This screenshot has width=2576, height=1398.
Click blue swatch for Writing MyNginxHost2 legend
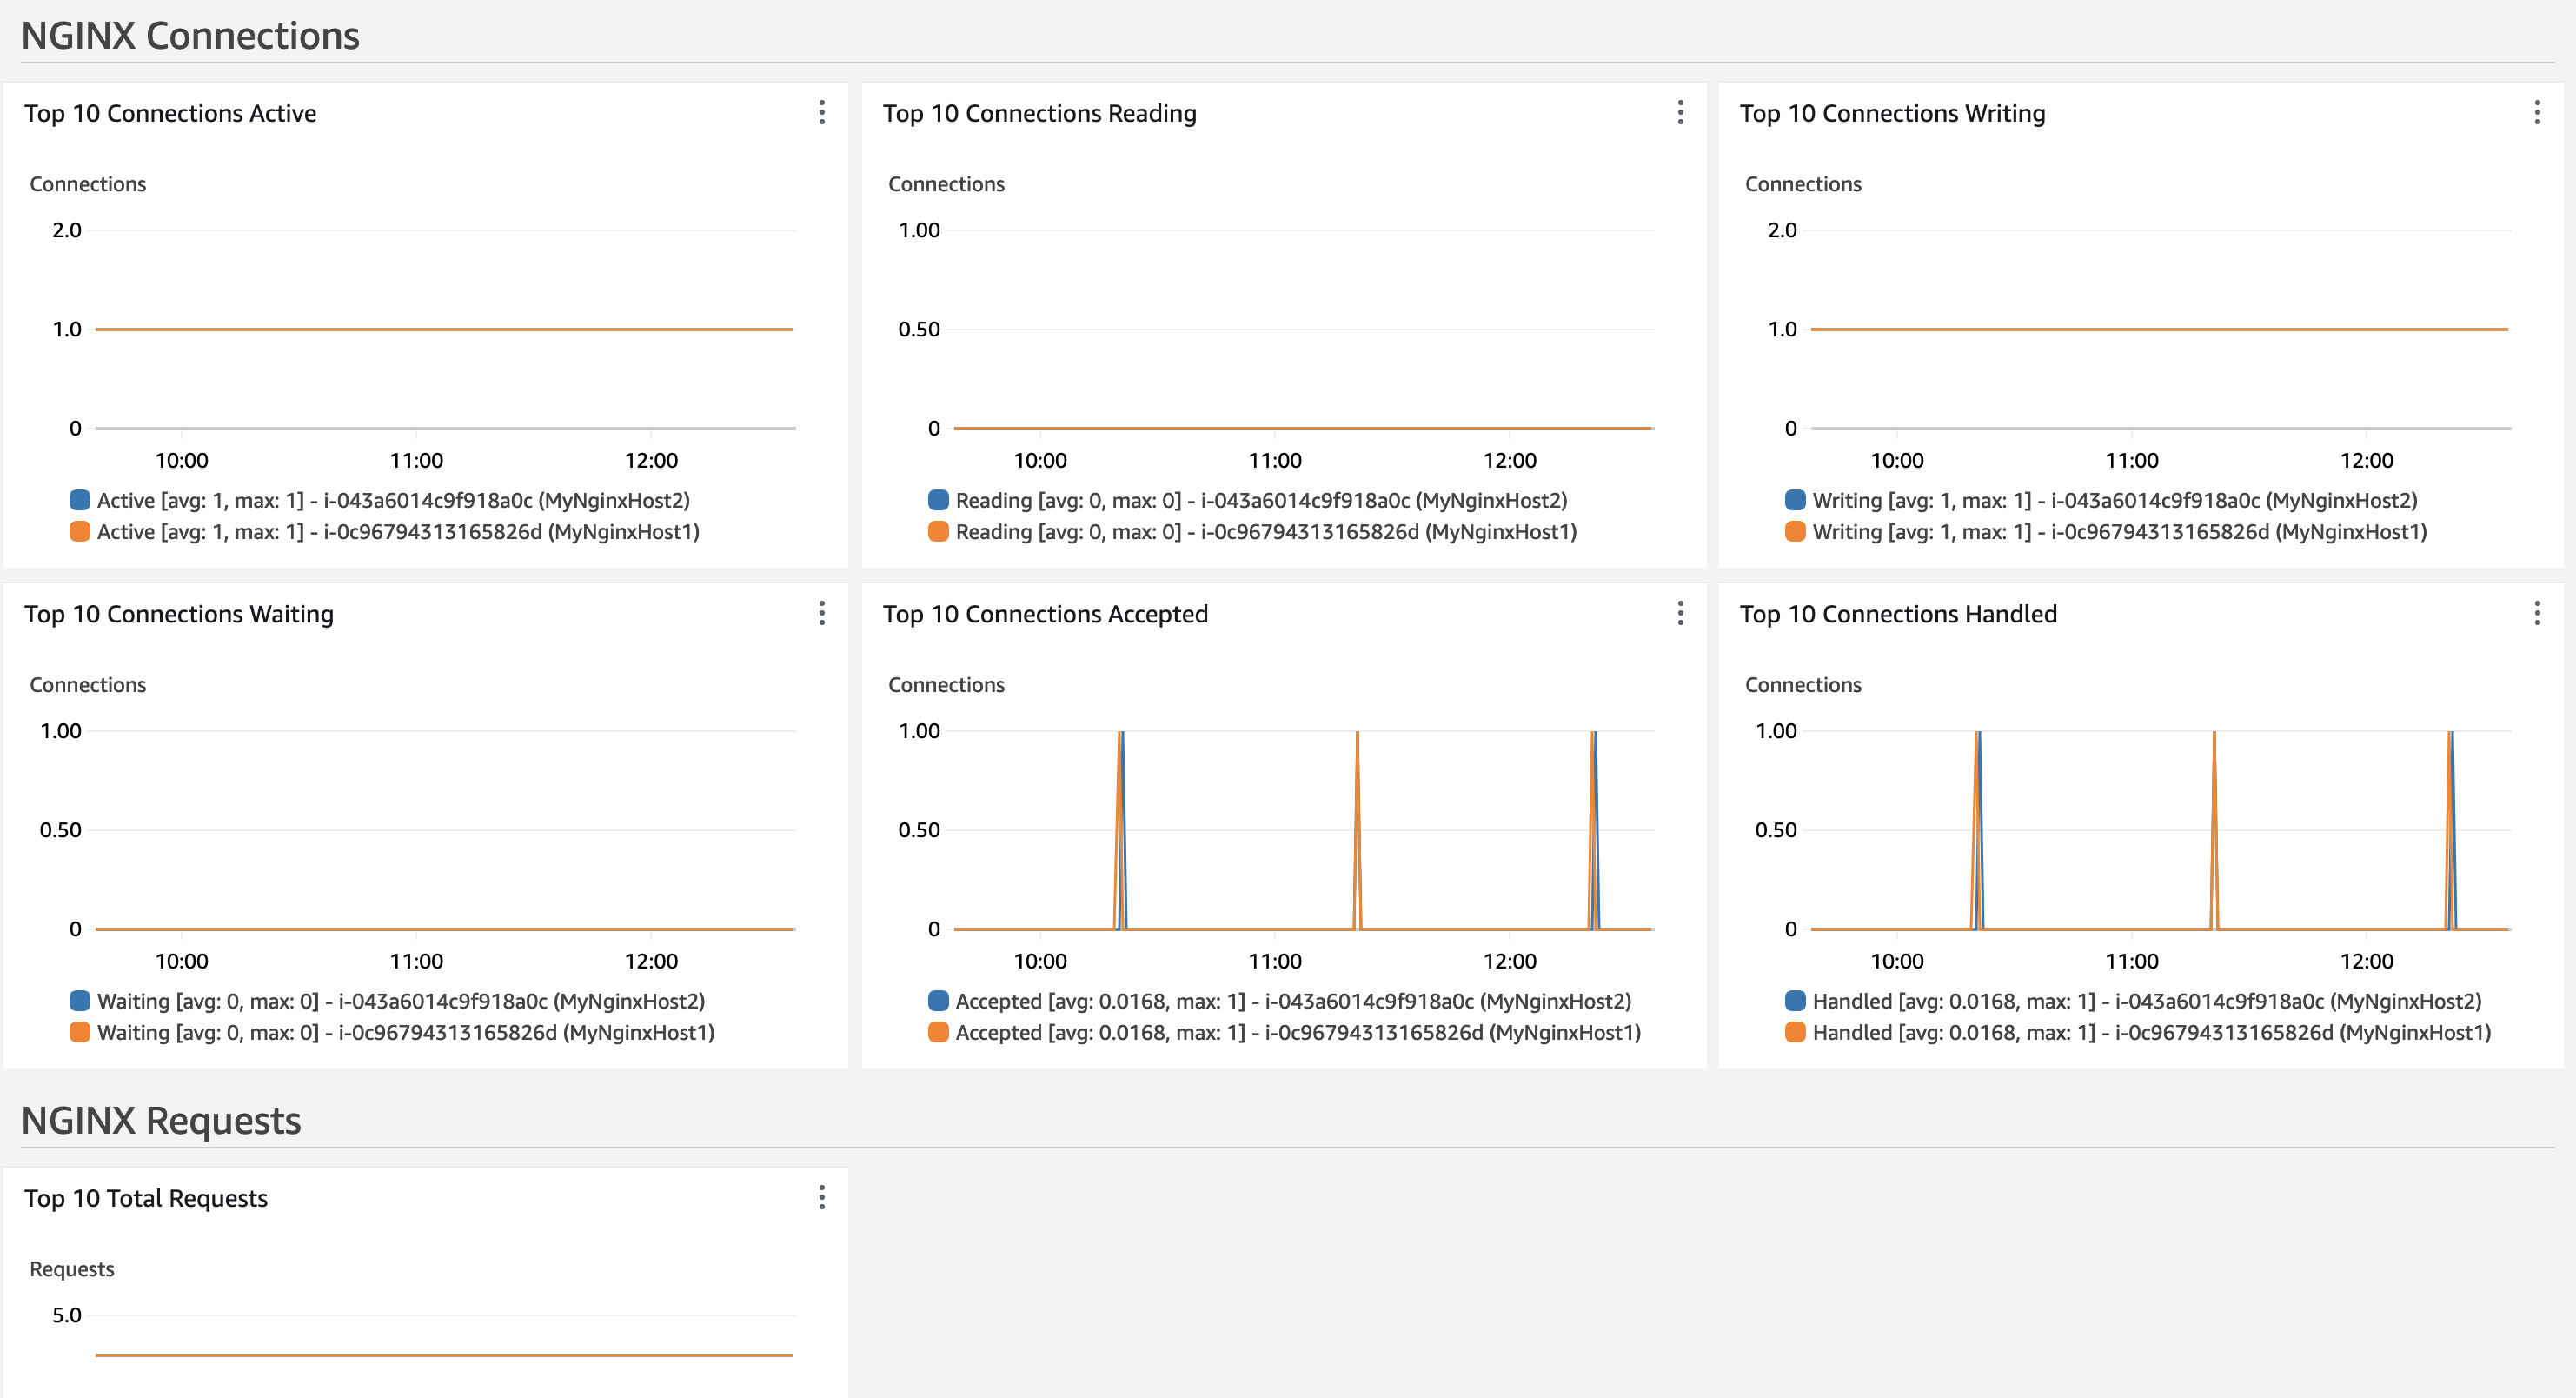tap(1795, 499)
